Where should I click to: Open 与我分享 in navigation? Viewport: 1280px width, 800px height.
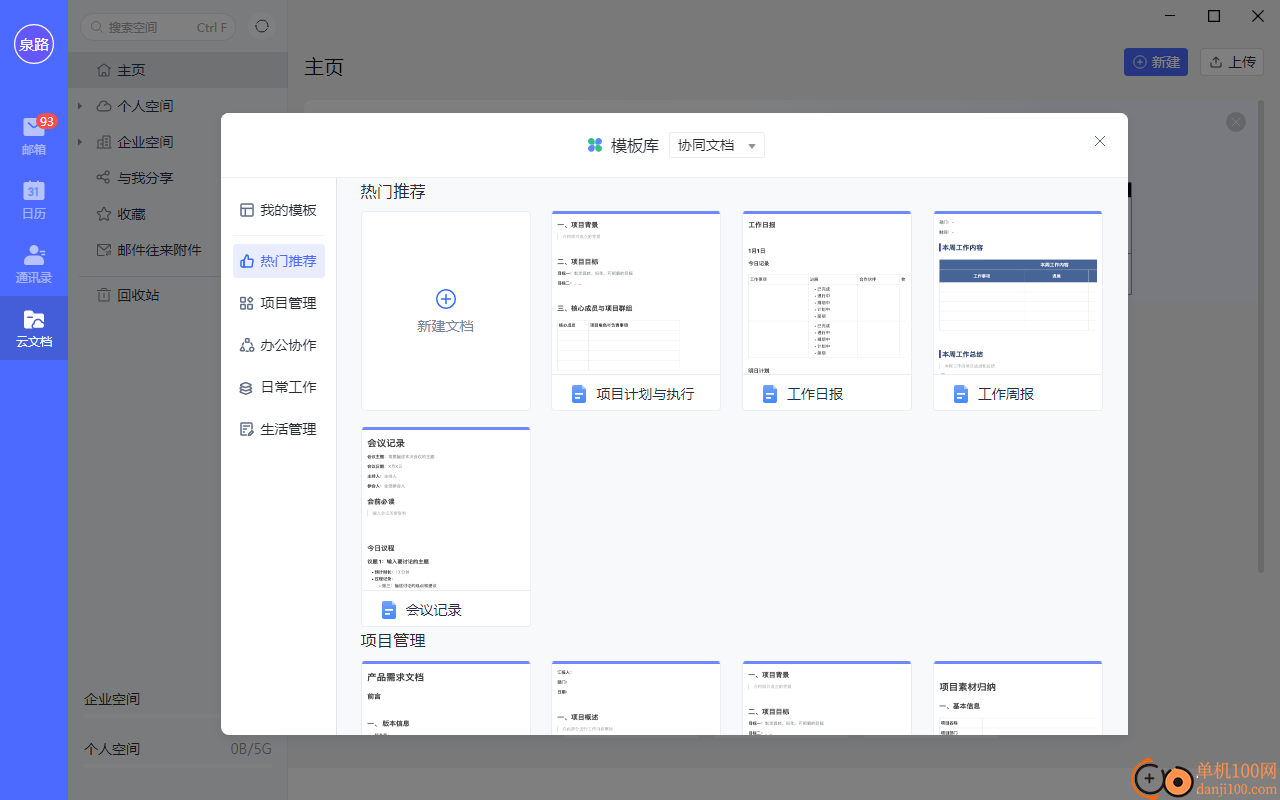(145, 178)
